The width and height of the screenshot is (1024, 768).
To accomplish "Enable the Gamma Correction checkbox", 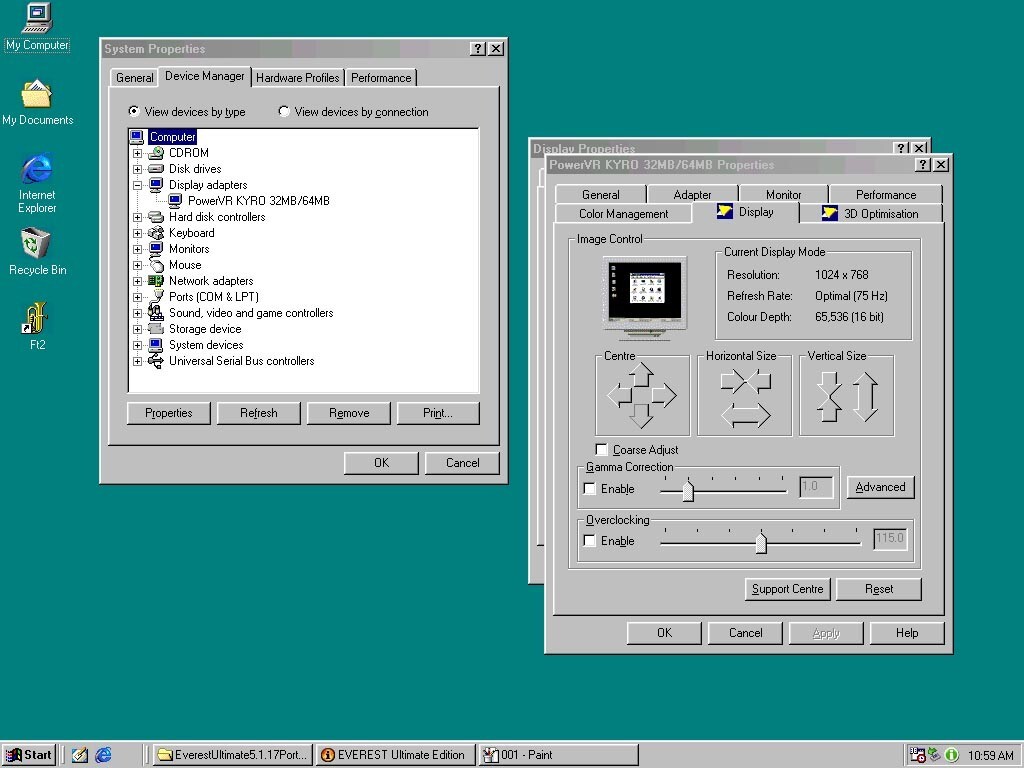I will pyautogui.click(x=590, y=489).
